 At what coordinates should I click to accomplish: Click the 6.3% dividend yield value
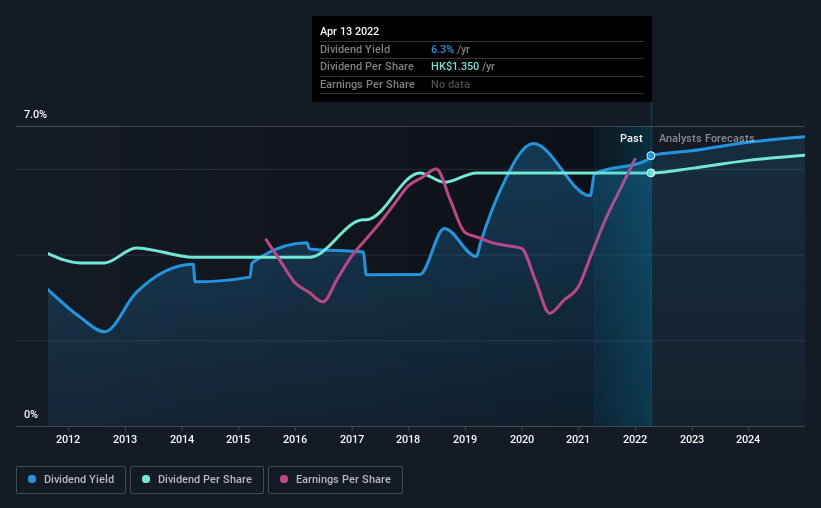[x=442, y=49]
